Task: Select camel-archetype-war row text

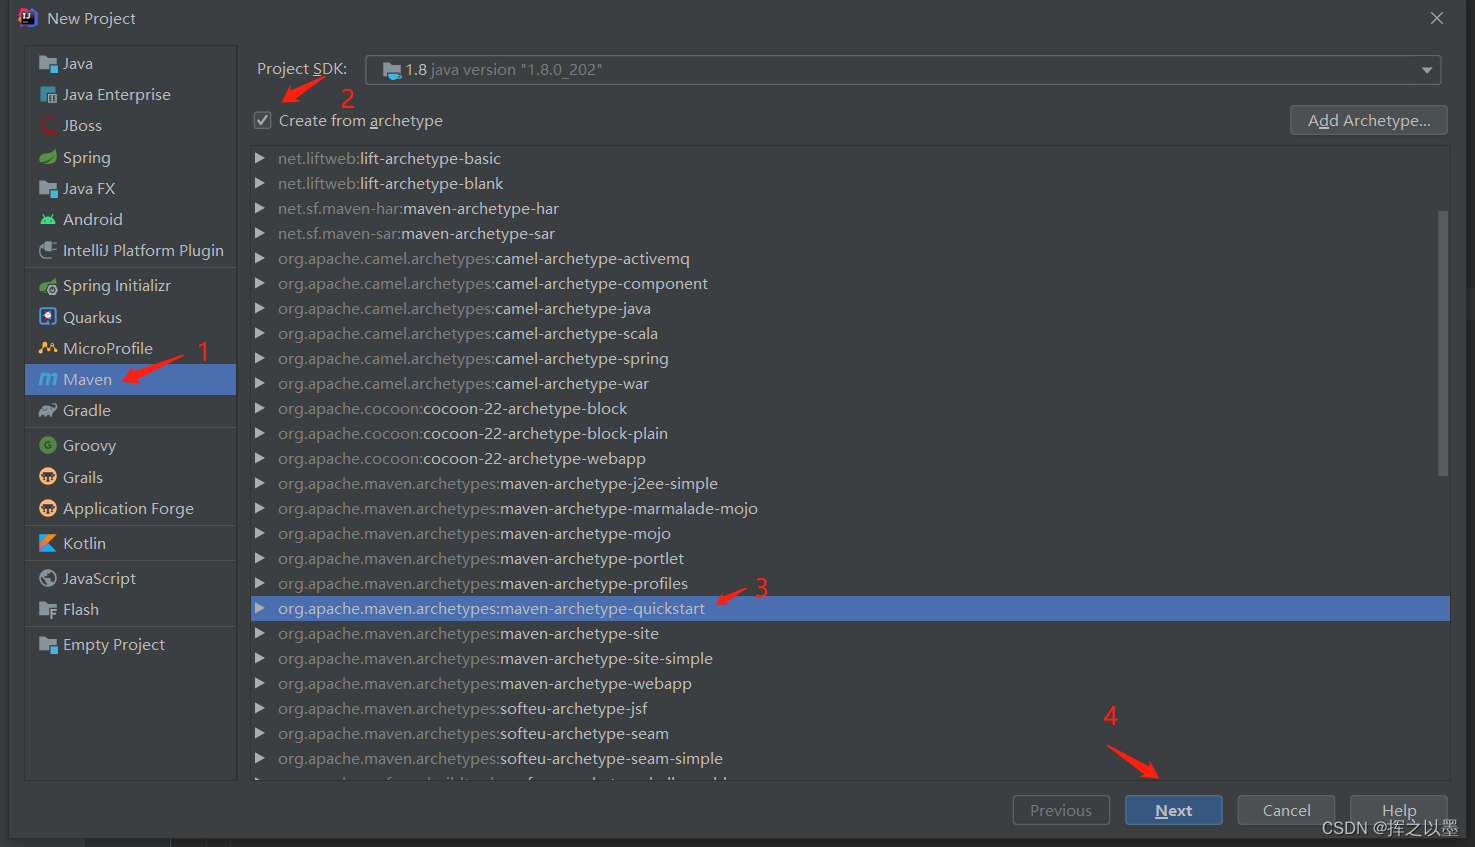Action: 463,384
